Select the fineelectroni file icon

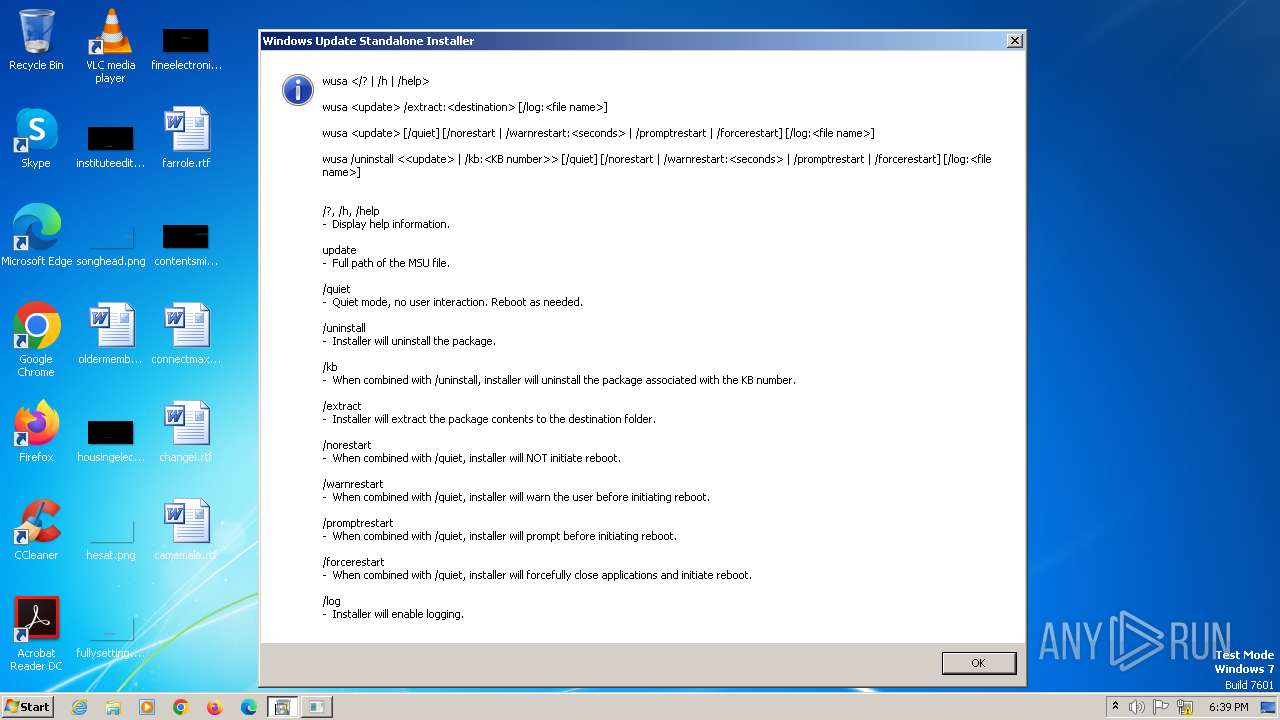pyautogui.click(x=186, y=48)
